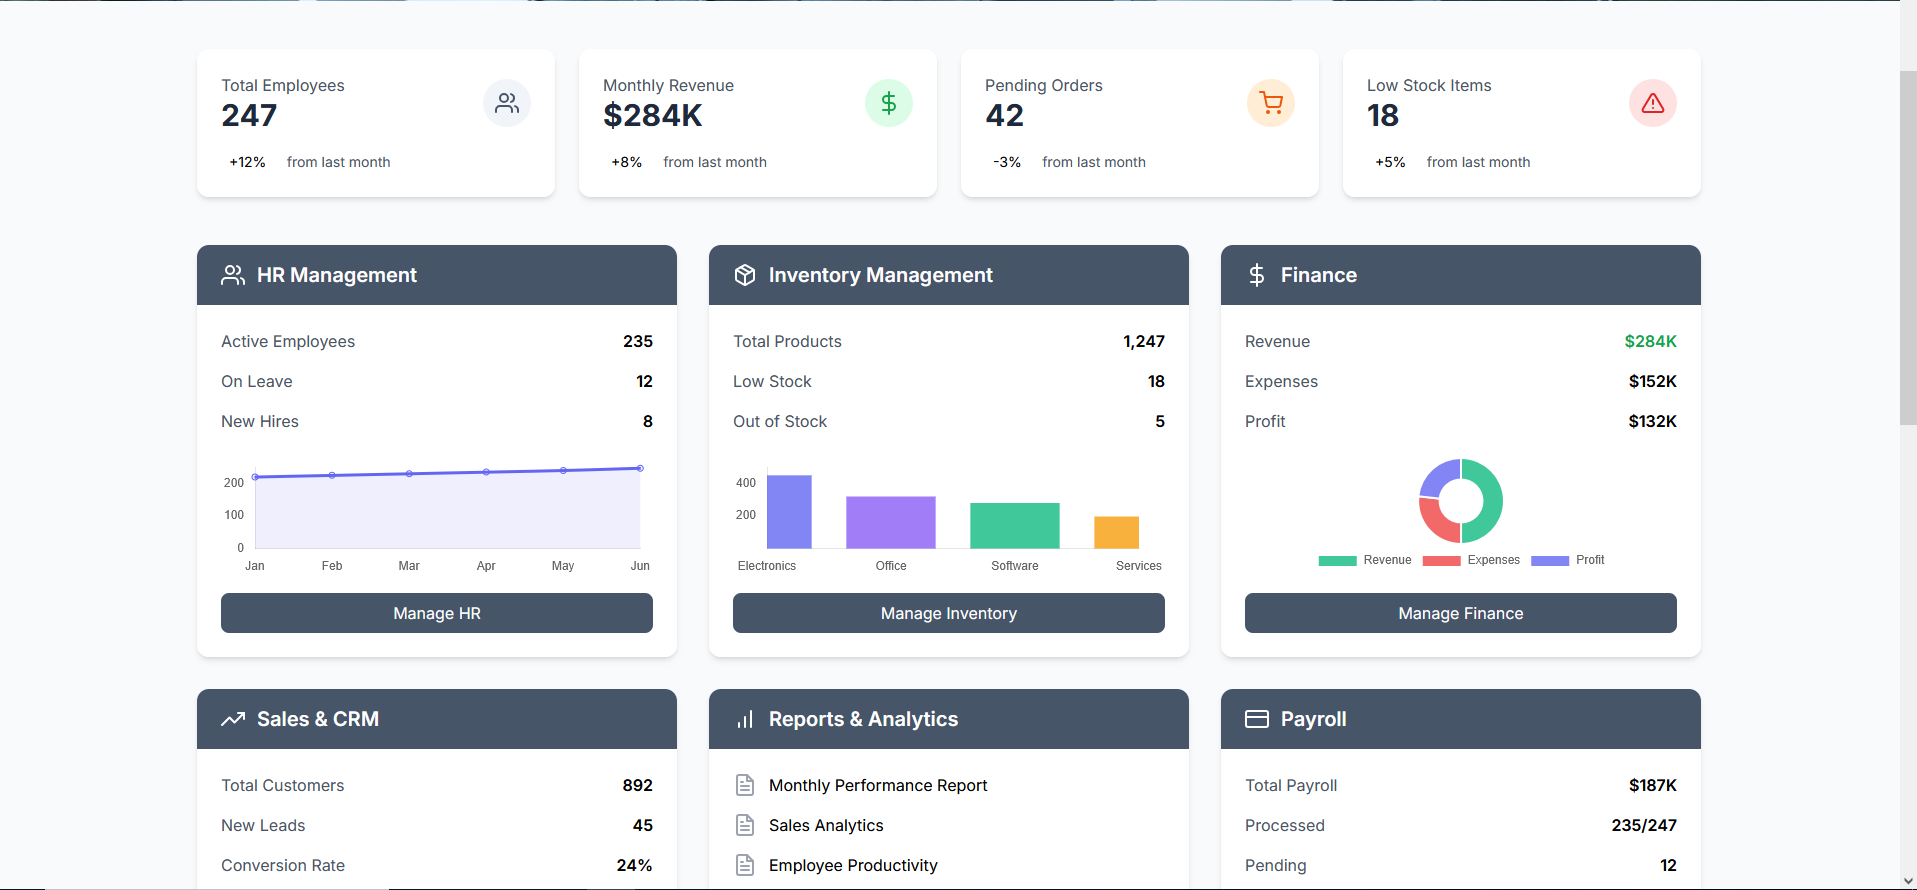This screenshot has width=1917, height=890.
Task: Click the Pending row label in Payroll
Action: 1276,865
